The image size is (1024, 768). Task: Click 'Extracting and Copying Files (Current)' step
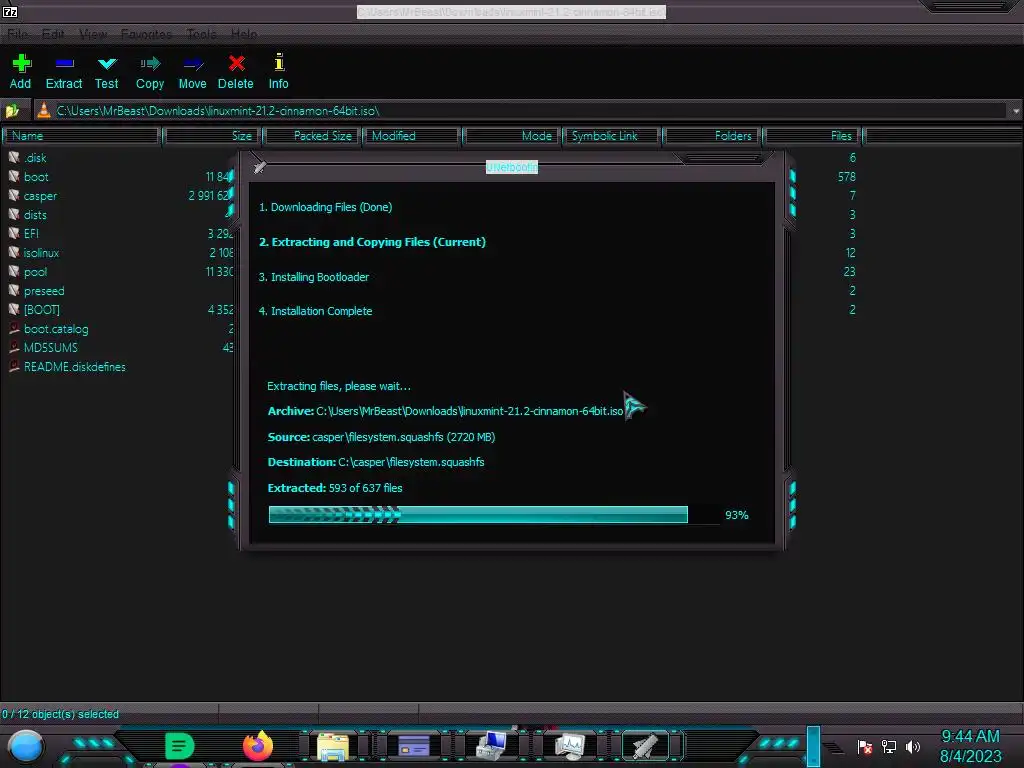(x=372, y=242)
